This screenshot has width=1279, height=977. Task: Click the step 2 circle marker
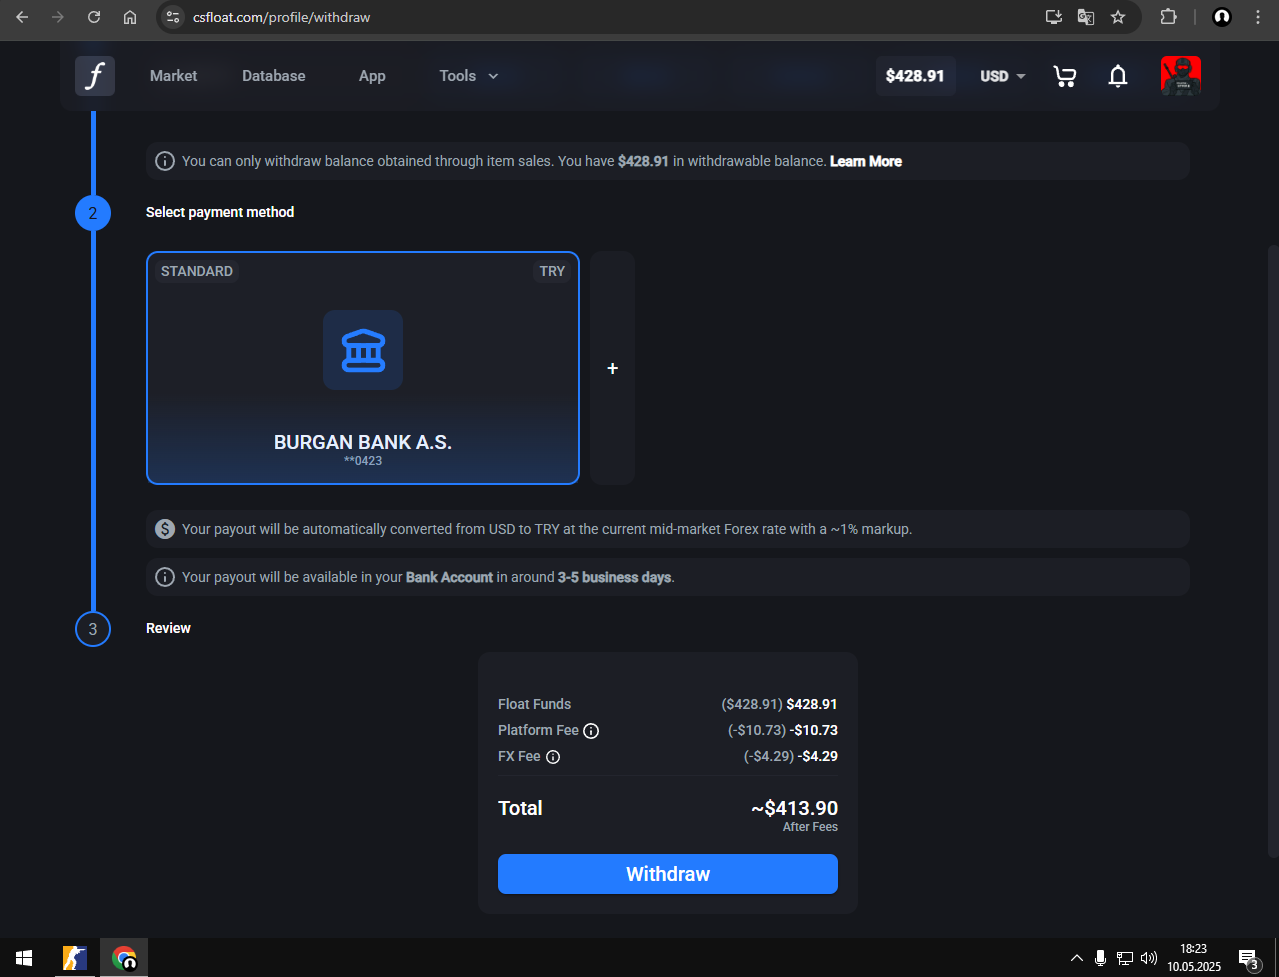tap(93, 213)
